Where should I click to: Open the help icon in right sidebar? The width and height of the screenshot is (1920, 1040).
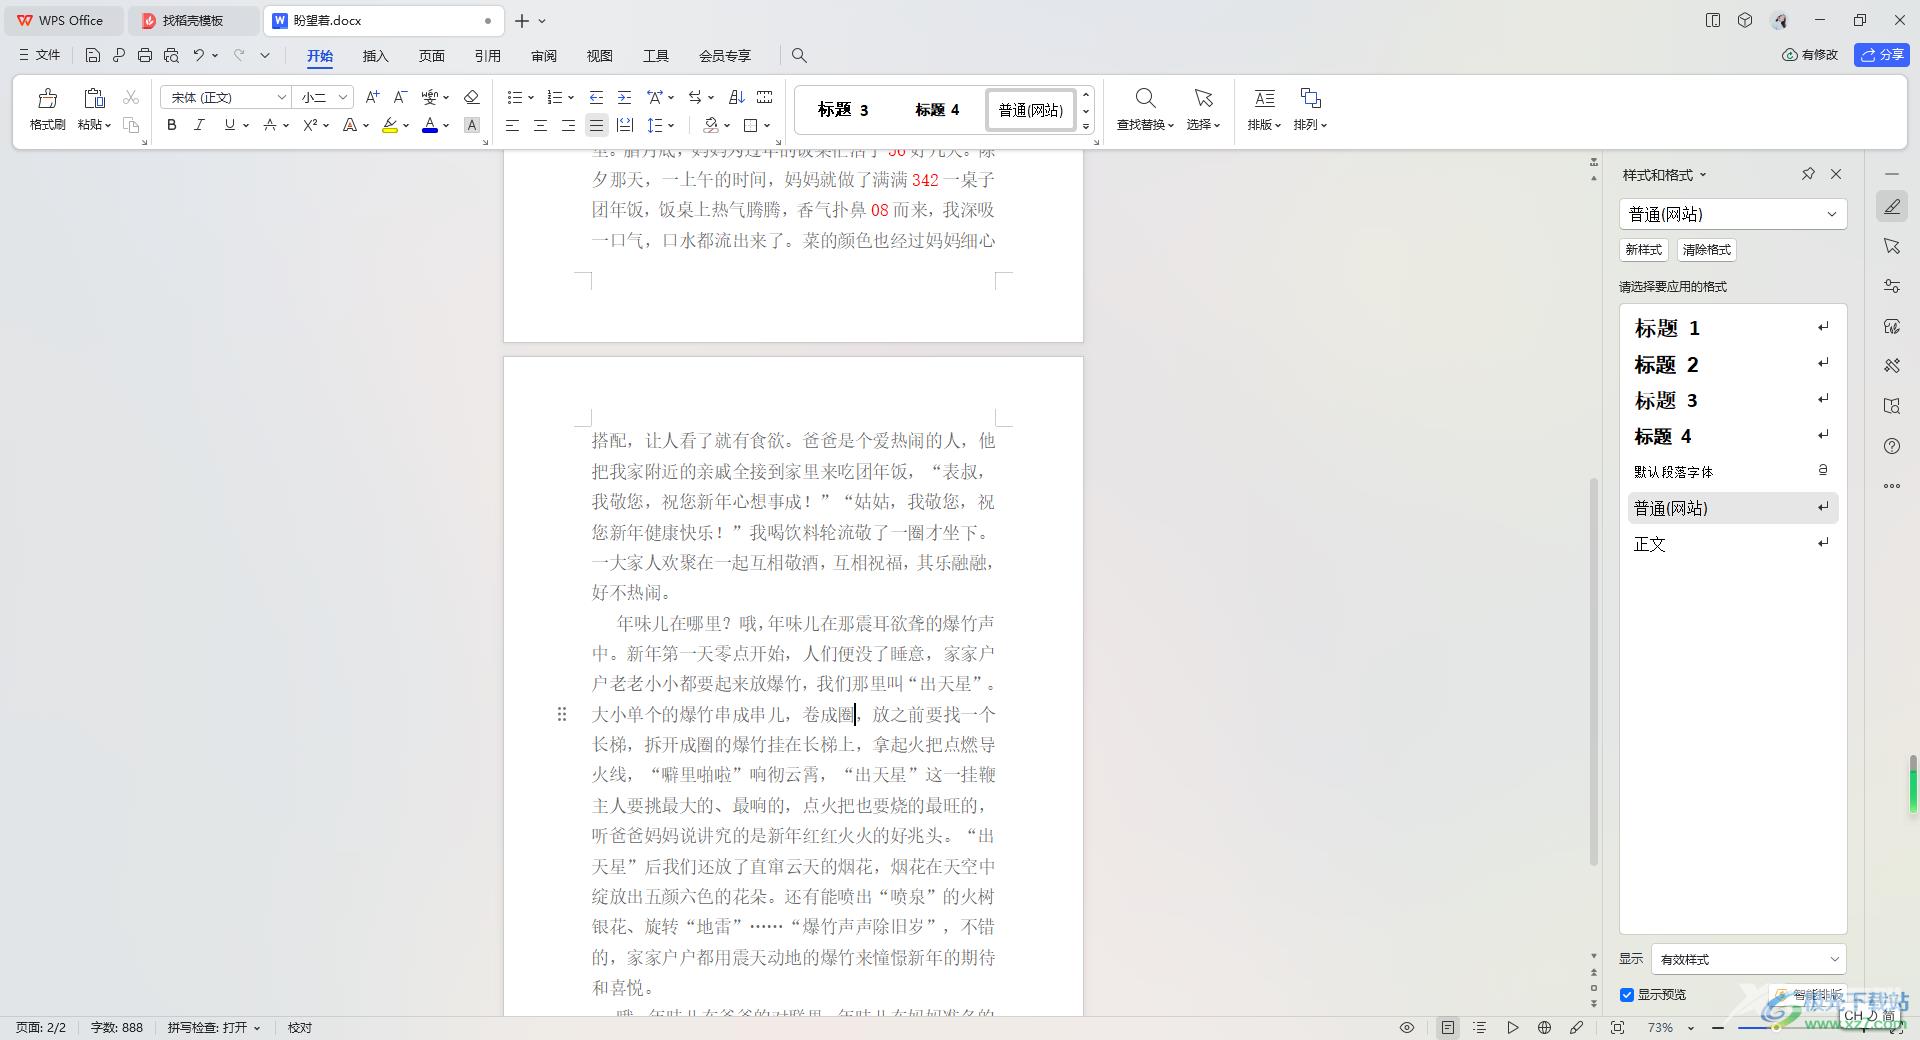[1892, 446]
